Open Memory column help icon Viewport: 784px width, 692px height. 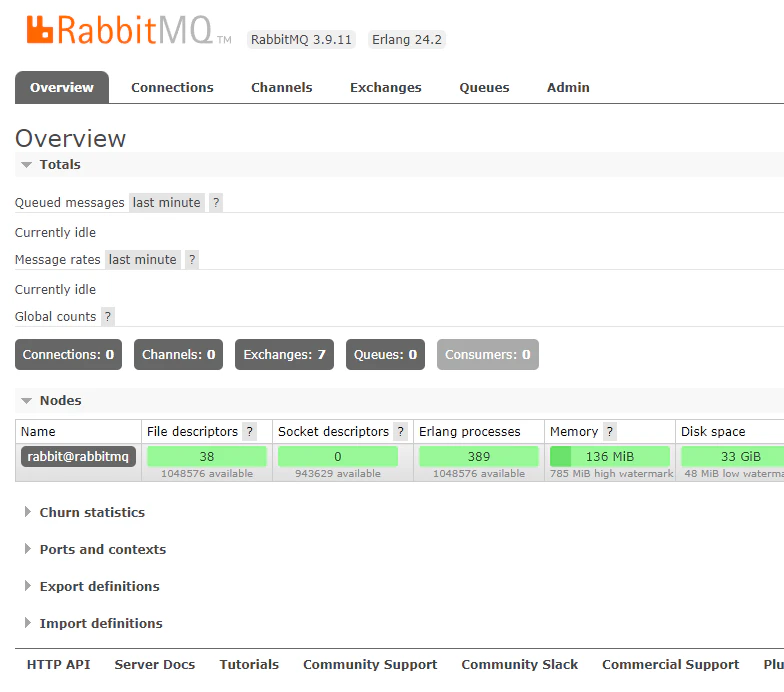coord(610,432)
